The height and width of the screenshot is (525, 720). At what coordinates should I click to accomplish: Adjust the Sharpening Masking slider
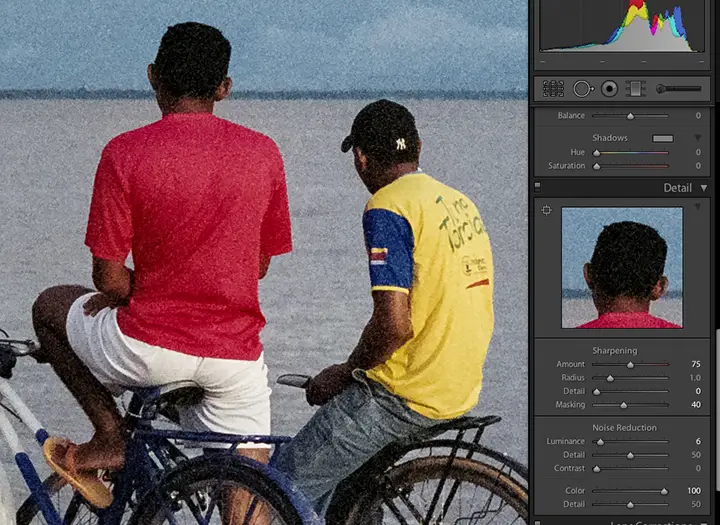click(x=630, y=405)
